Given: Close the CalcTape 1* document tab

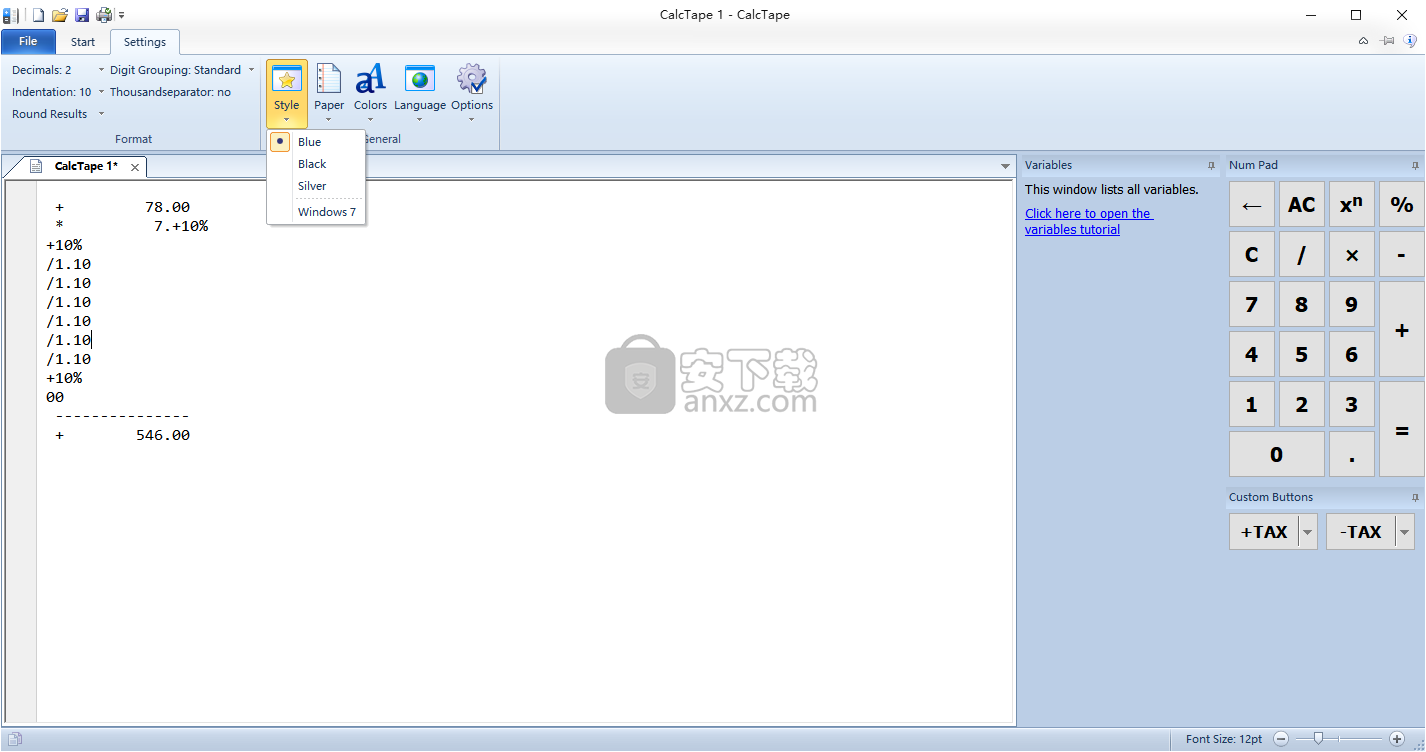Looking at the screenshot, I should tap(135, 167).
